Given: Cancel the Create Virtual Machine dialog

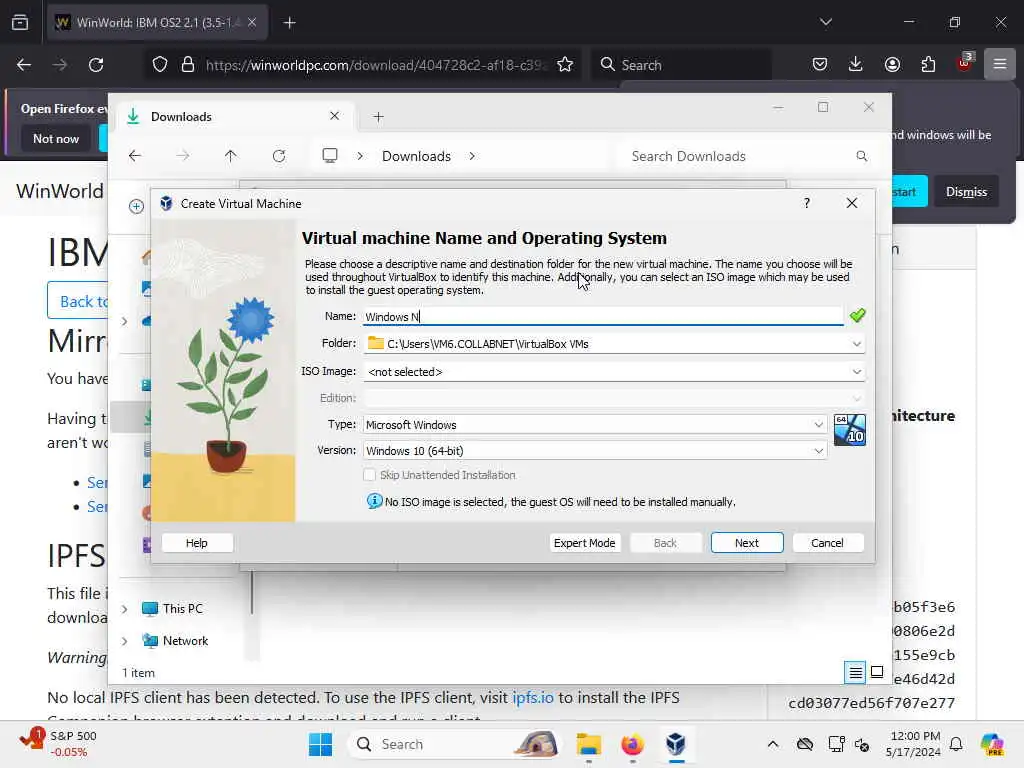Looking at the screenshot, I should point(827,543).
